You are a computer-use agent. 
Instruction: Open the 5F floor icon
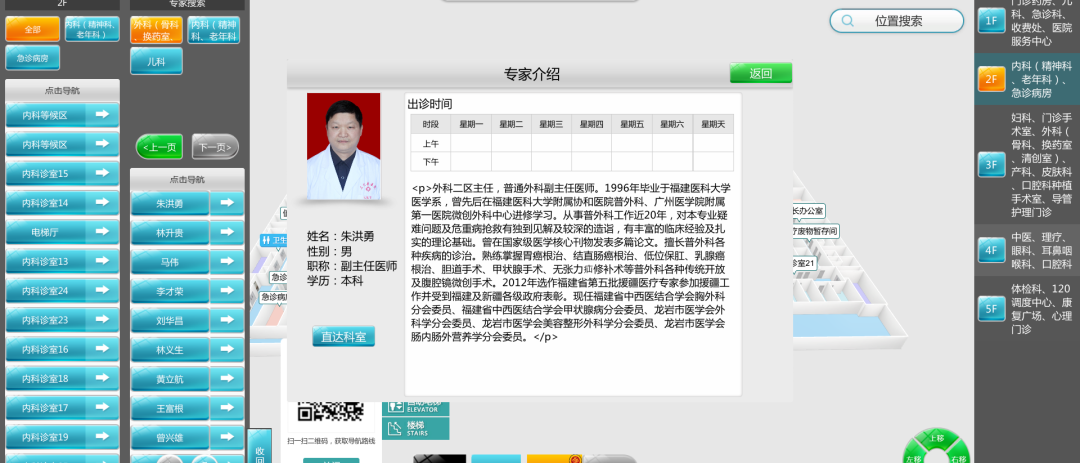(991, 309)
